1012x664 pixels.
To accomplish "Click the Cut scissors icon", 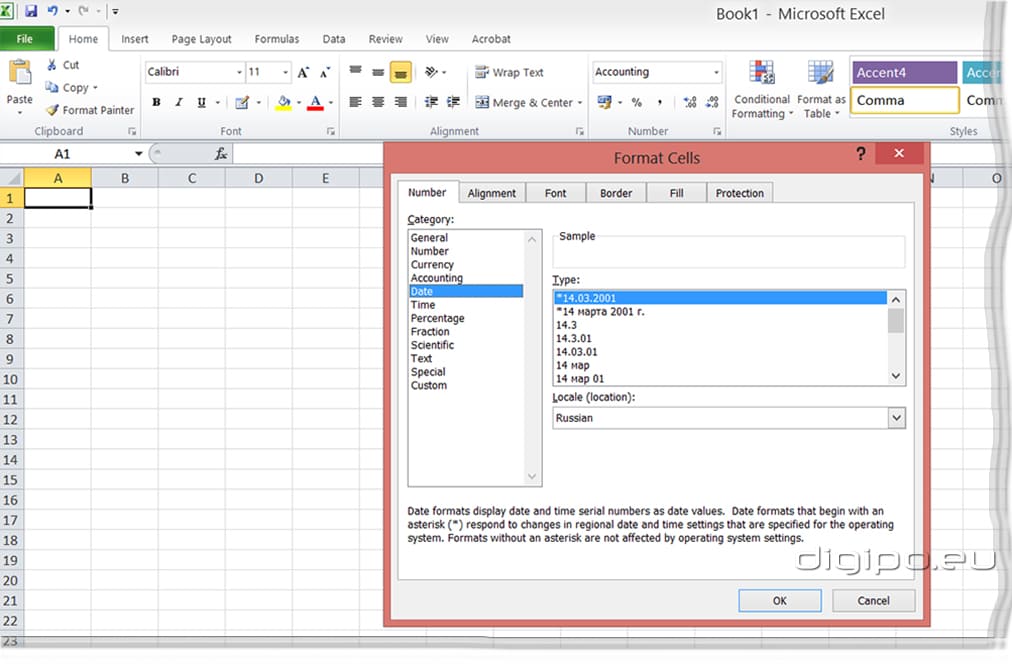I will click(x=52, y=65).
